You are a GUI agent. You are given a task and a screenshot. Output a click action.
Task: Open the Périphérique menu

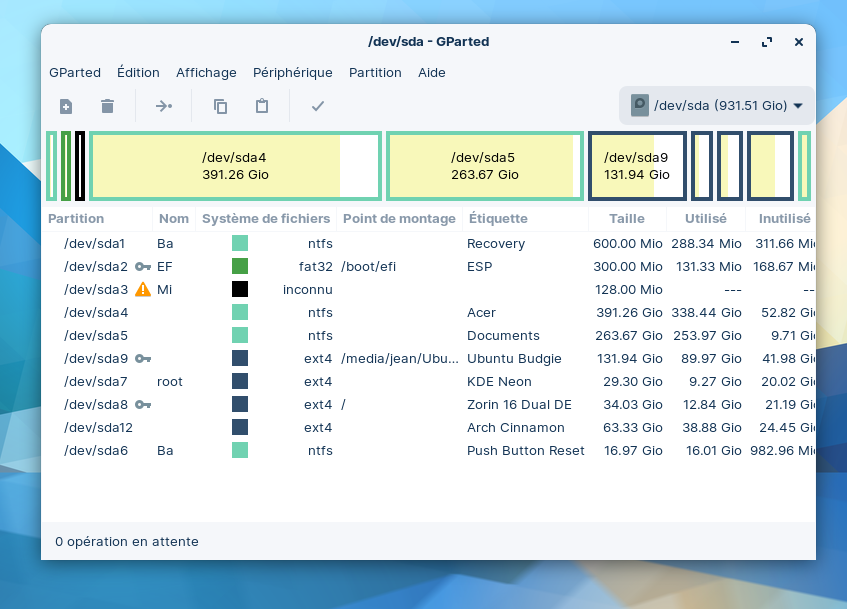click(x=292, y=72)
